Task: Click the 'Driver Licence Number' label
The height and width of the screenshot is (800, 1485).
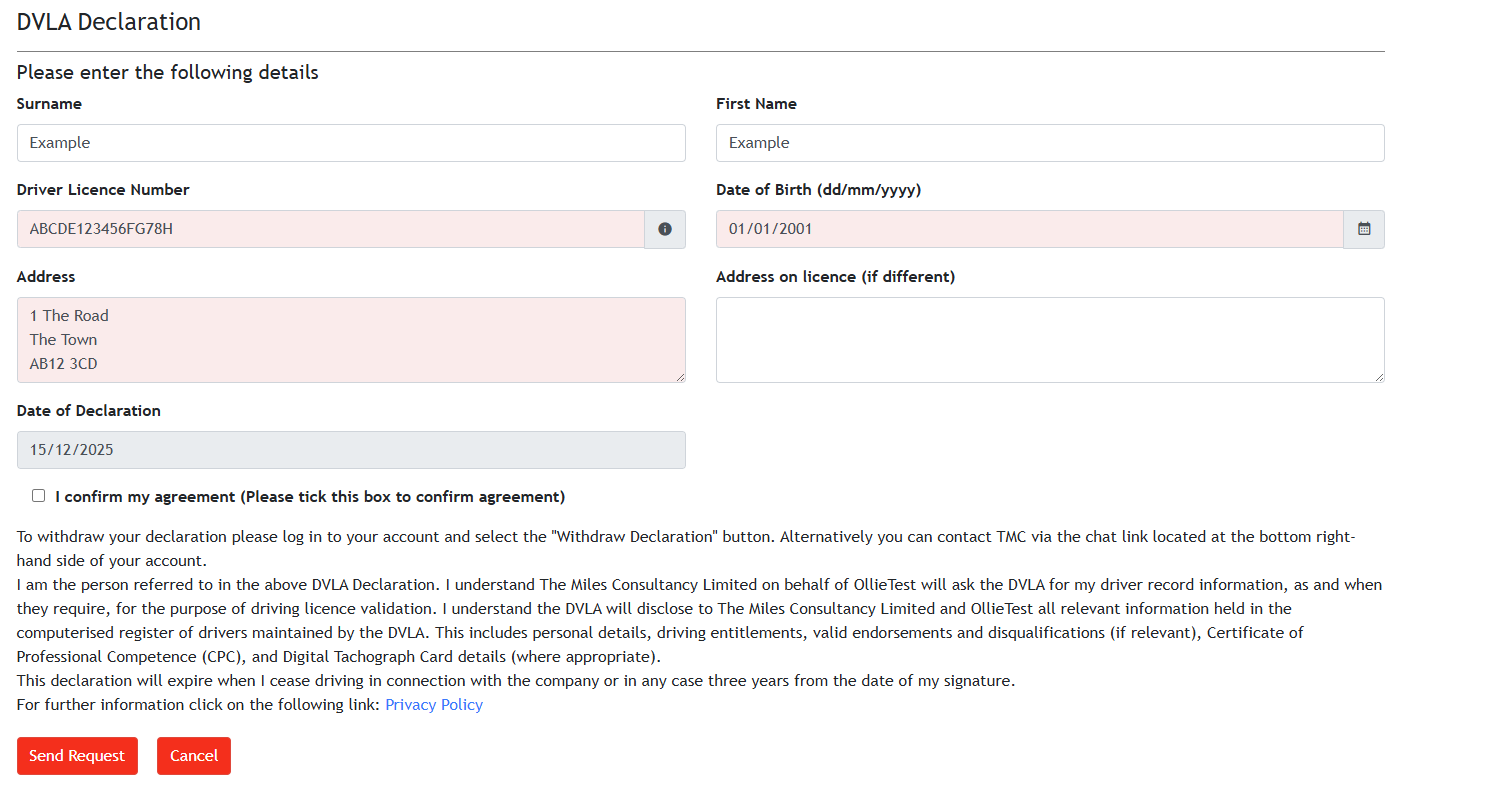Action: click(103, 190)
